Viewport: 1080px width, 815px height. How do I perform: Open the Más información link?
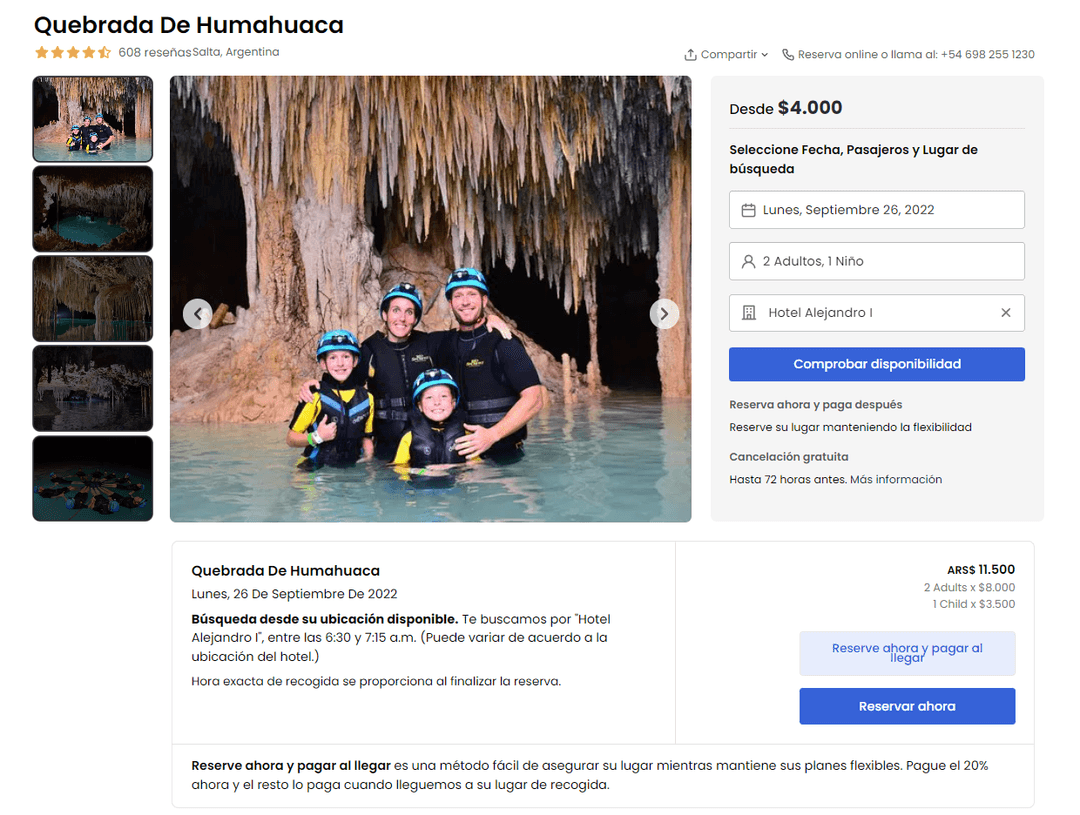point(895,479)
